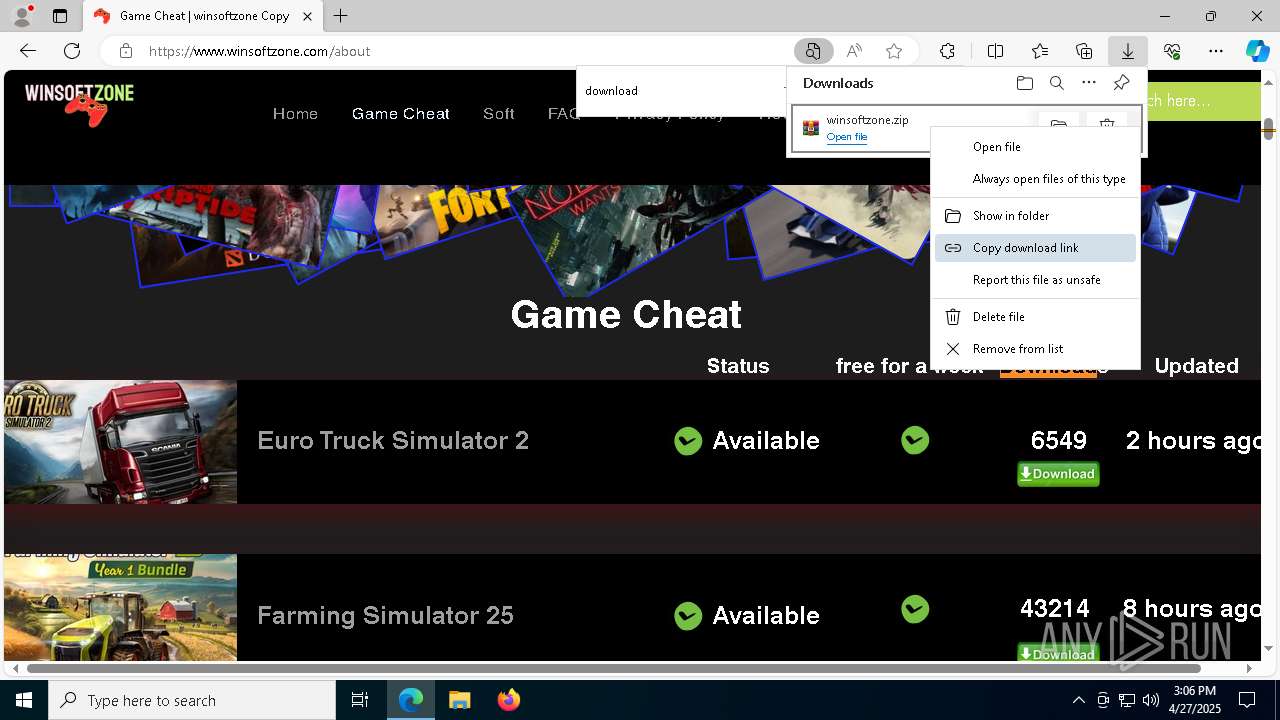Open the Favorites list icon
Image resolution: width=1280 pixels, height=720 pixels.
(x=1040, y=51)
